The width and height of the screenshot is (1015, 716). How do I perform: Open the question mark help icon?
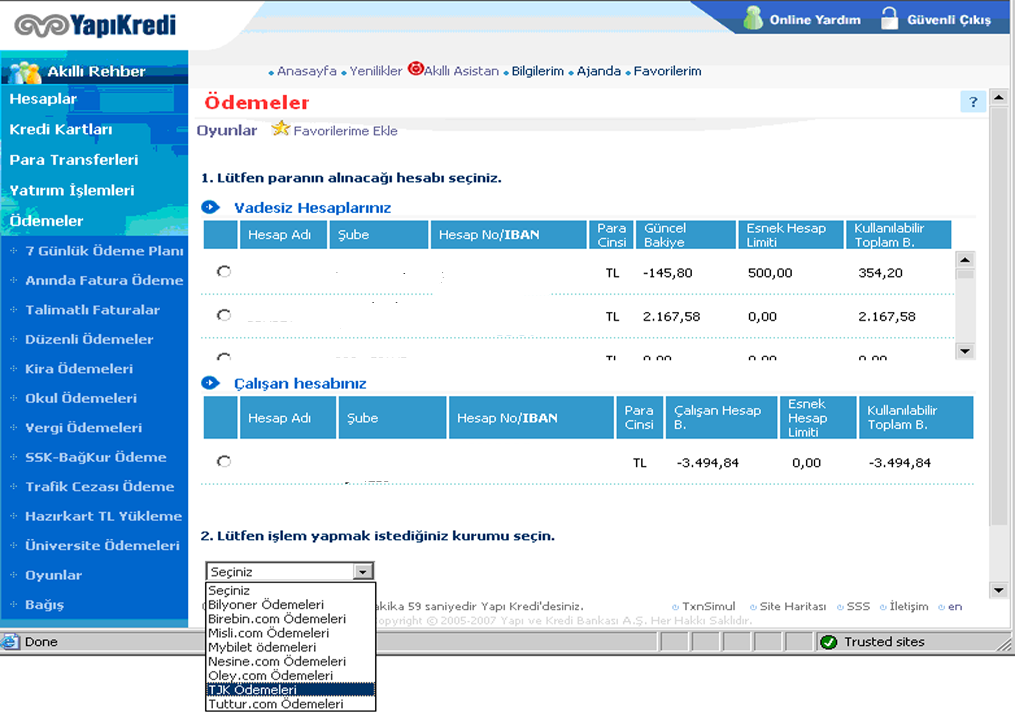coord(973,102)
